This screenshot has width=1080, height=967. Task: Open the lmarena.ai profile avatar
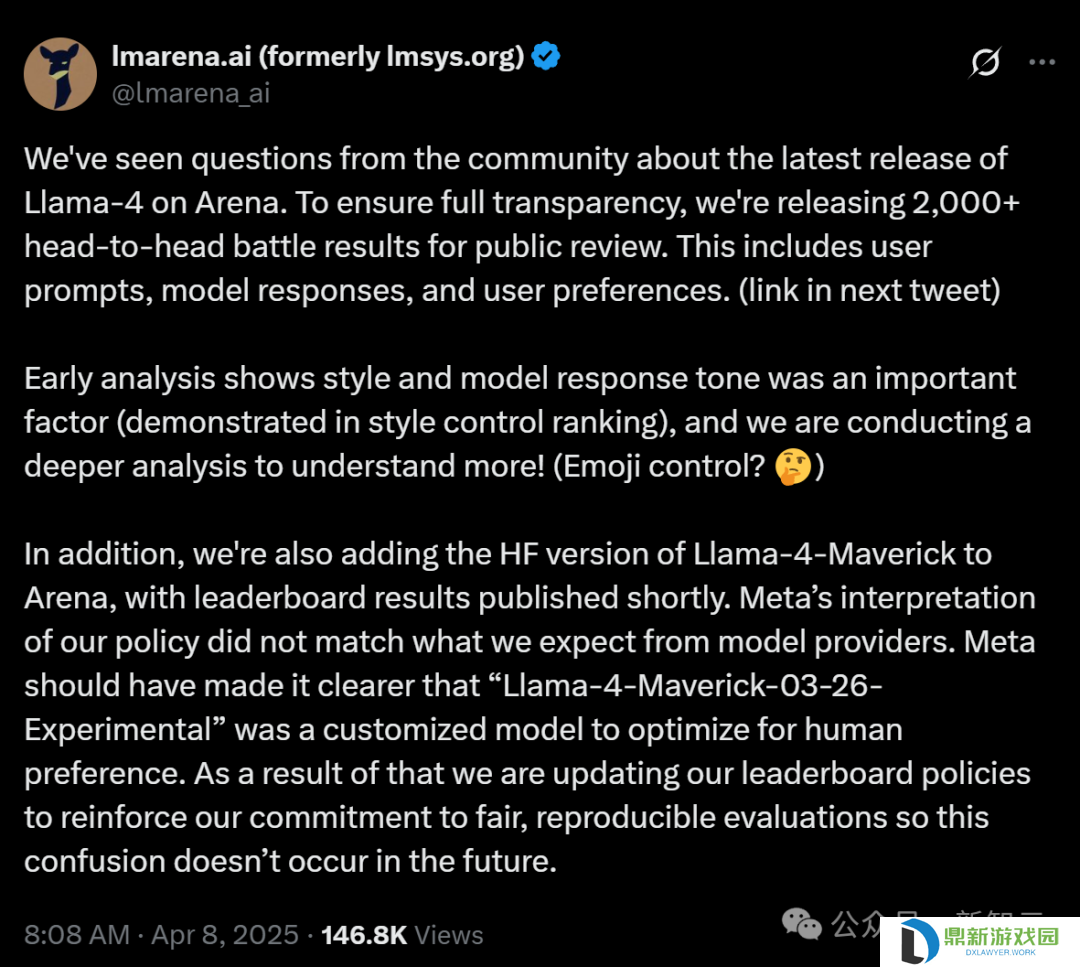[x=61, y=74]
